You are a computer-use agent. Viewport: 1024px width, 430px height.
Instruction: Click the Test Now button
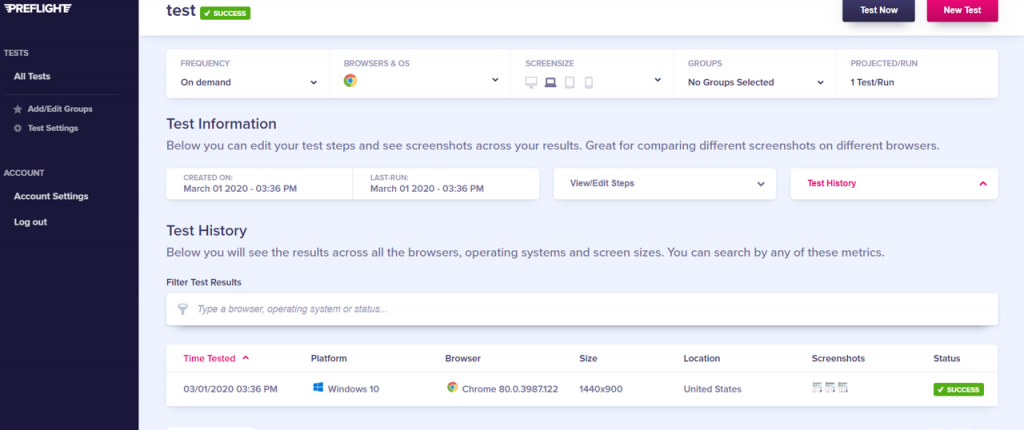click(x=878, y=10)
